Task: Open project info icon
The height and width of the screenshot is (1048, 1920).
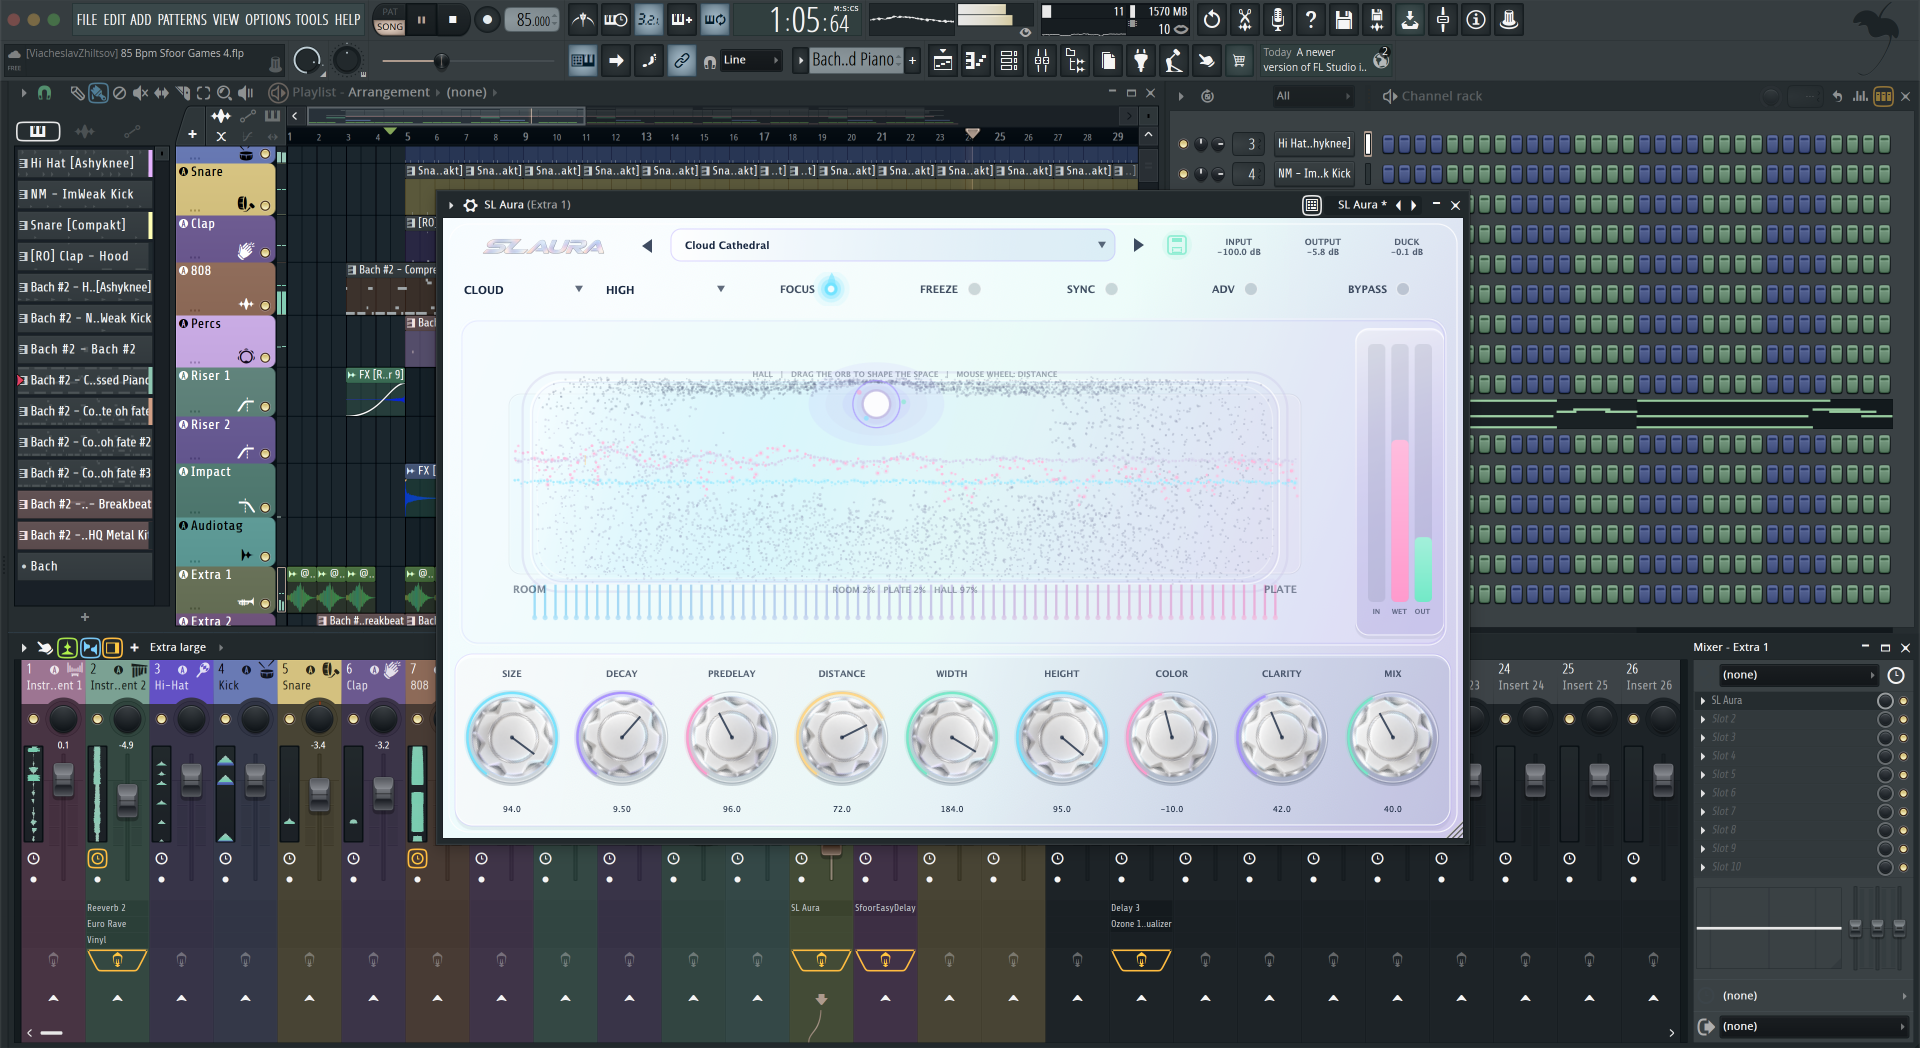Action: 1476,19
